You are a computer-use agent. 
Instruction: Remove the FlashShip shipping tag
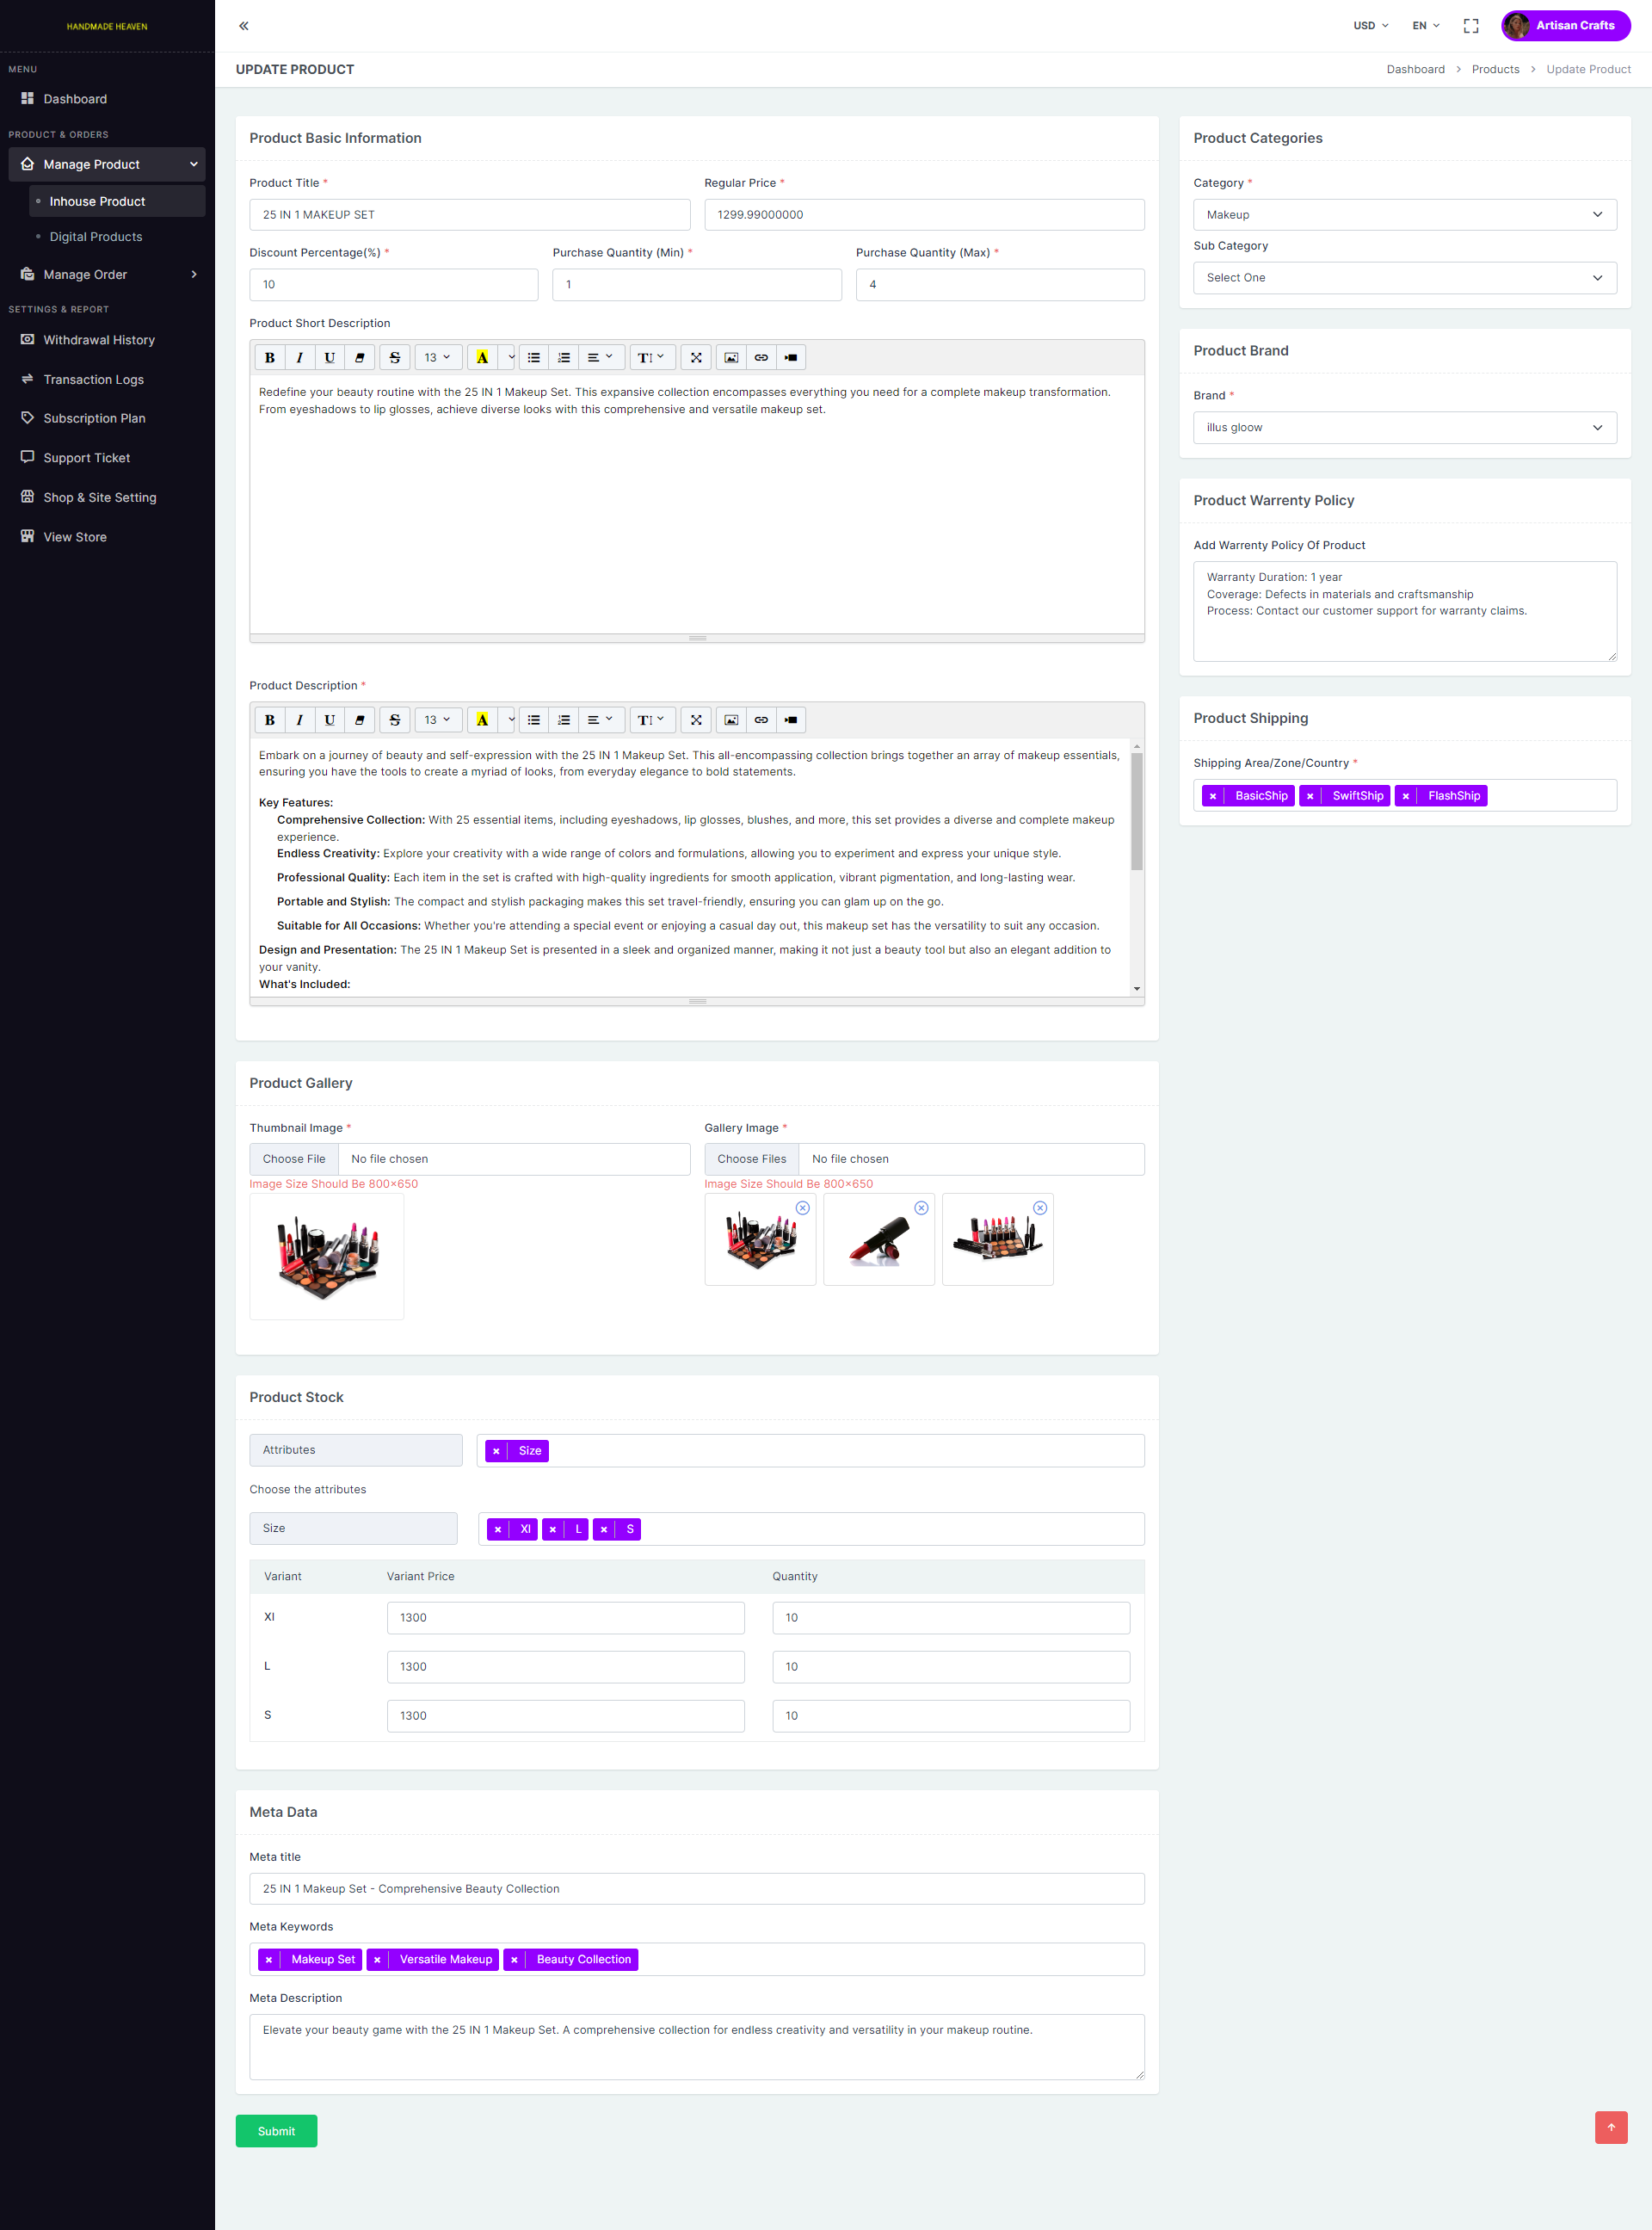(x=1405, y=796)
